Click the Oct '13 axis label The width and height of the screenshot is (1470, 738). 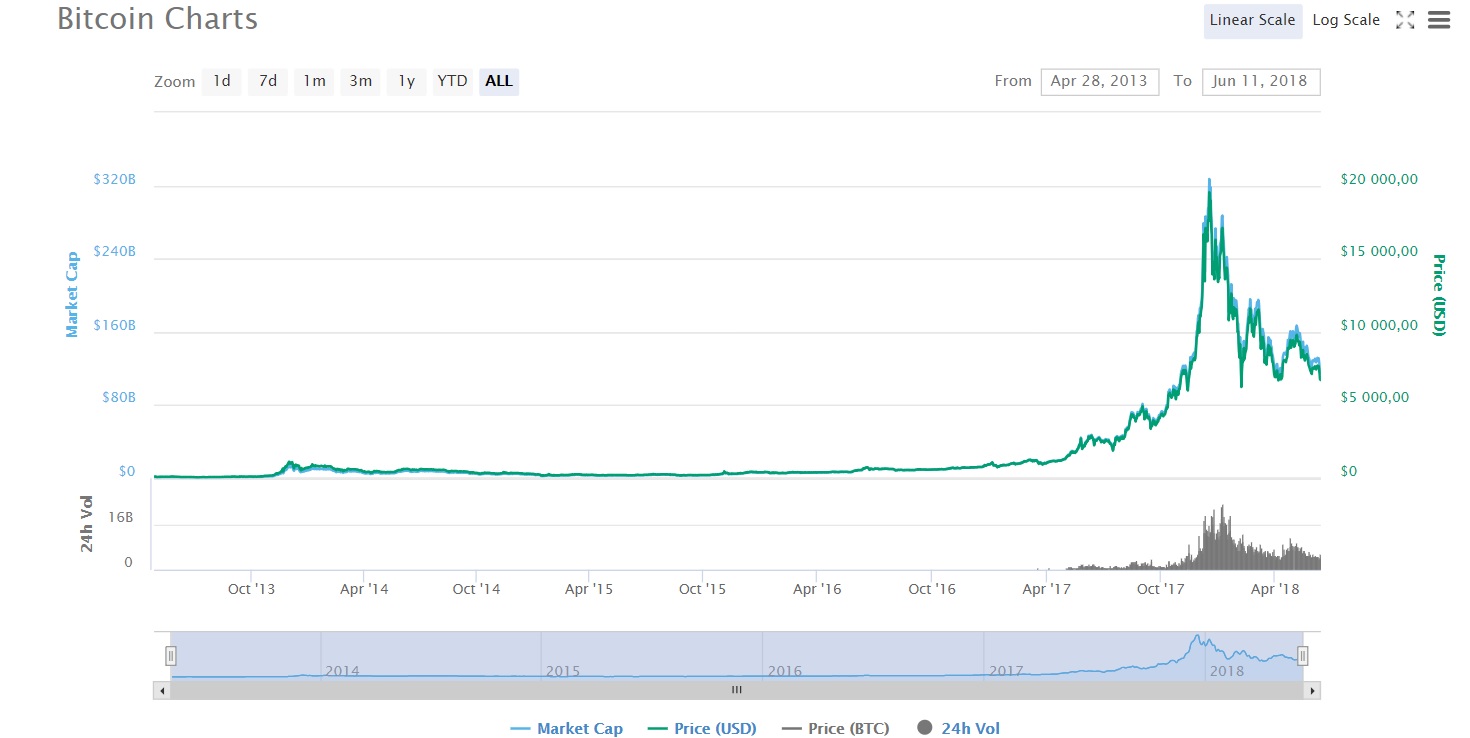click(x=251, y=589)
